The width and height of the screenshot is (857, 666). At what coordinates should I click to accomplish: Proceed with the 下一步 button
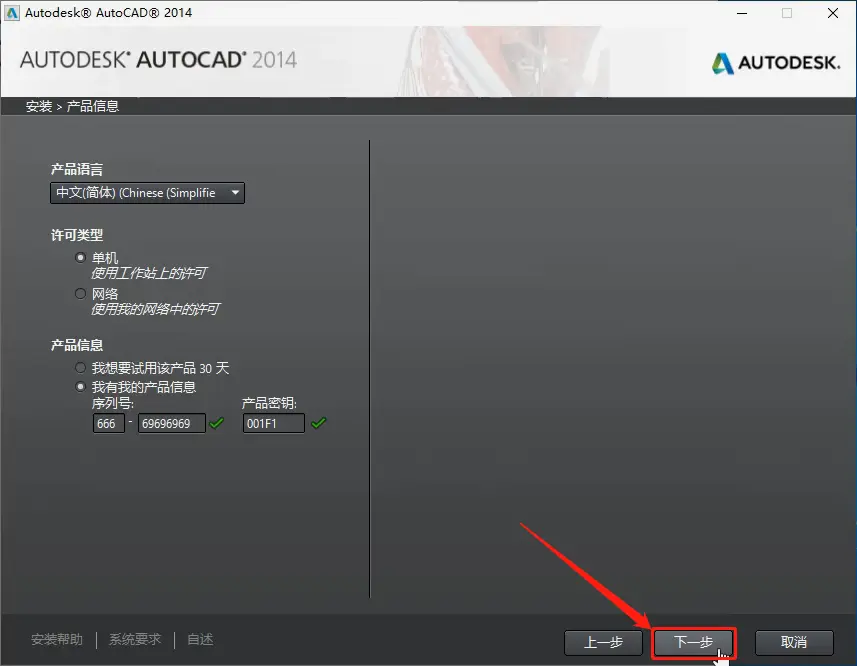693,642
